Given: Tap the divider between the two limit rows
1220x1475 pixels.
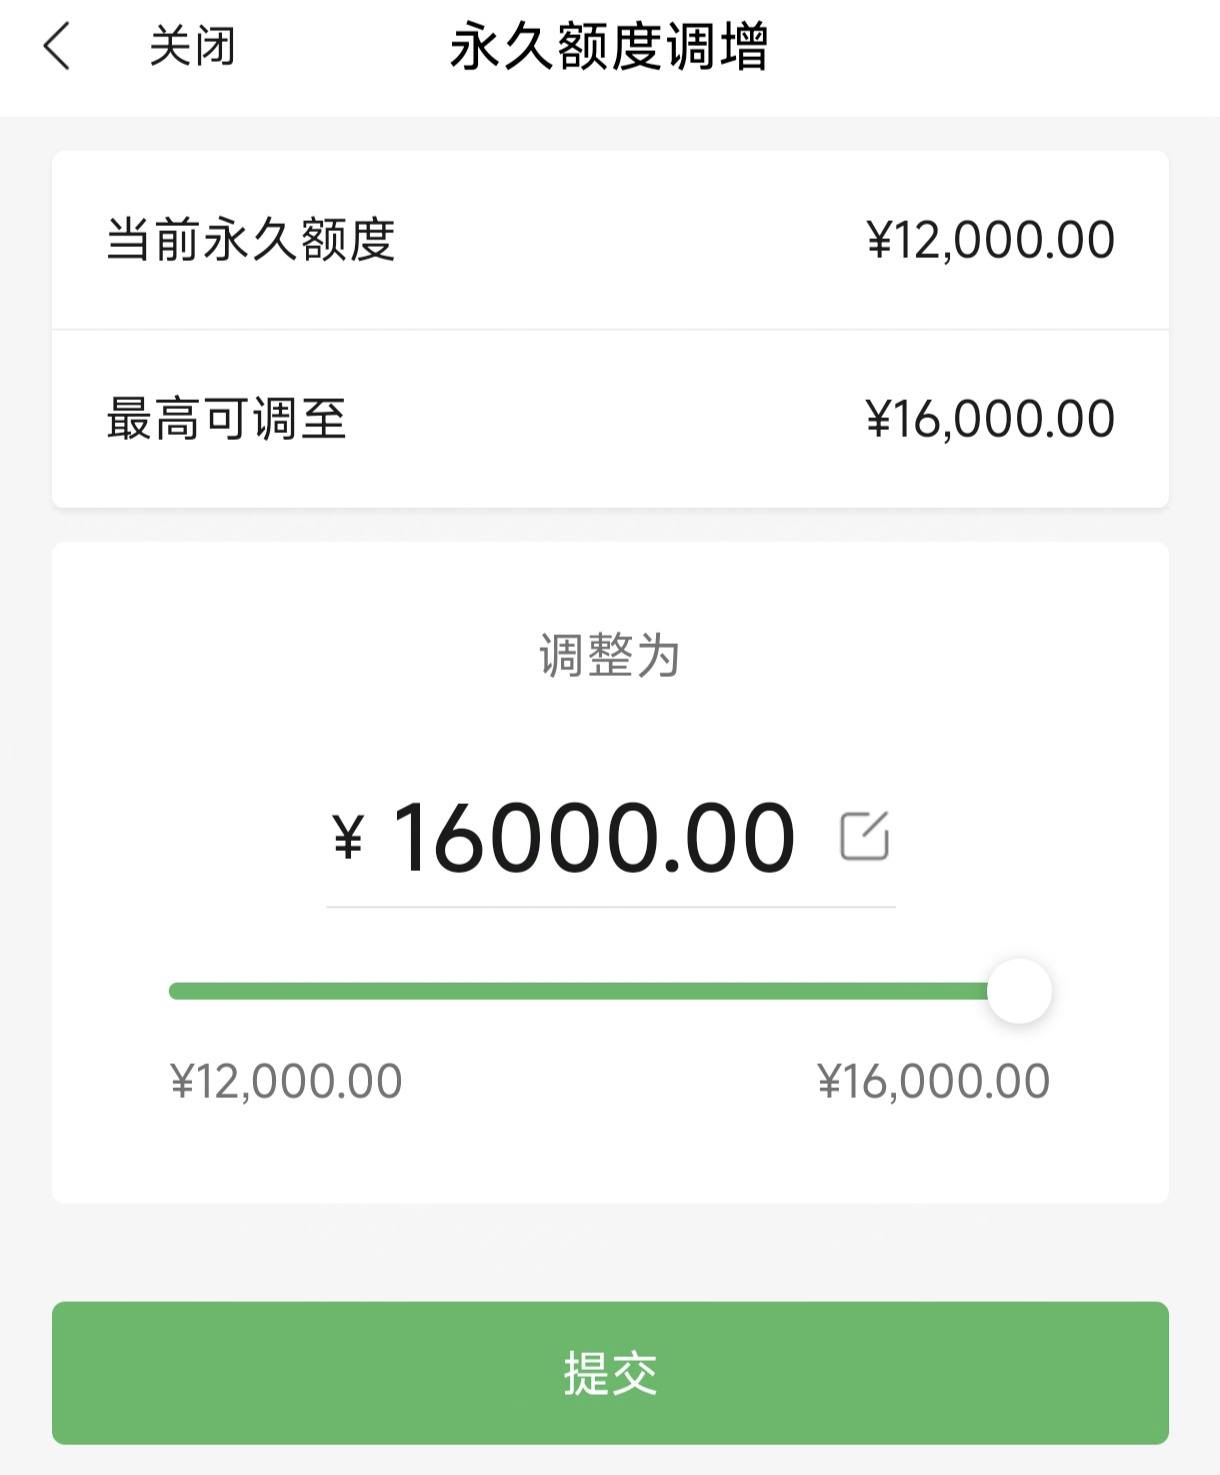Looking at the screenshot, I should click(610, 329).
